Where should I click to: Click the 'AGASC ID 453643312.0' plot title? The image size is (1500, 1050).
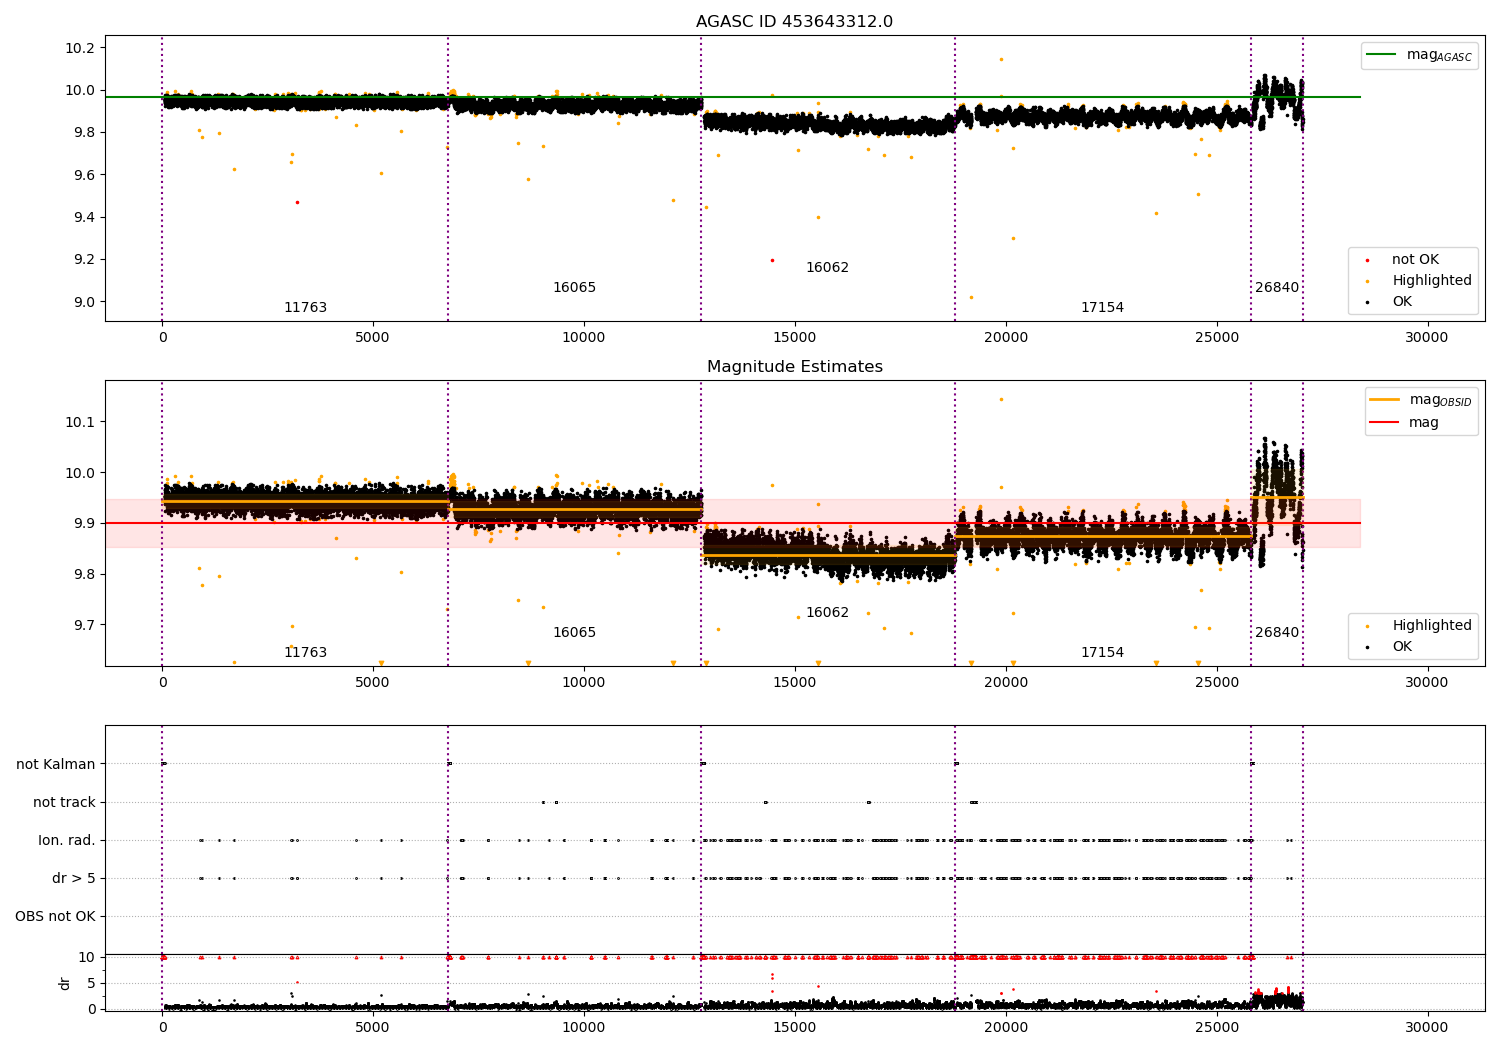[x=794, y=22]
